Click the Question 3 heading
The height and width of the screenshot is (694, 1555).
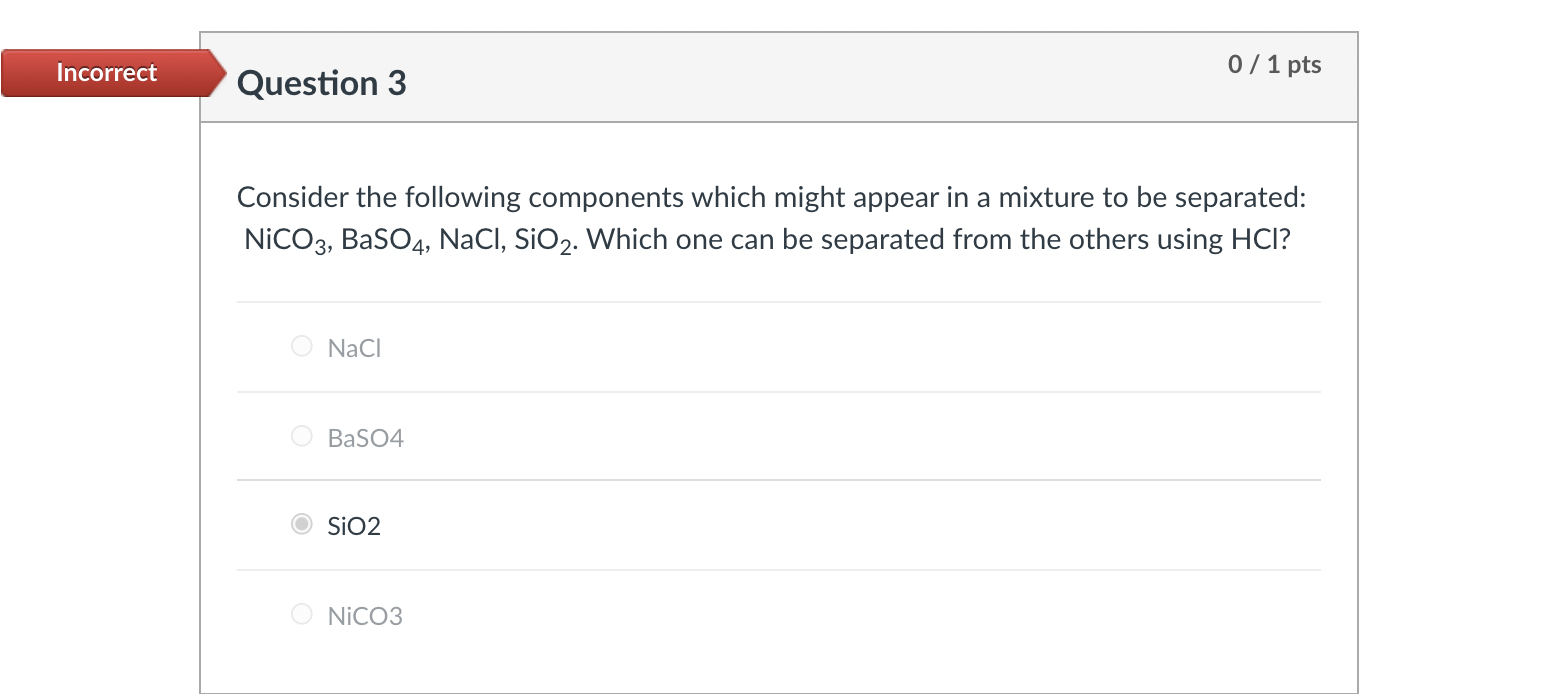pyautogui.click(x=321, y=83)
